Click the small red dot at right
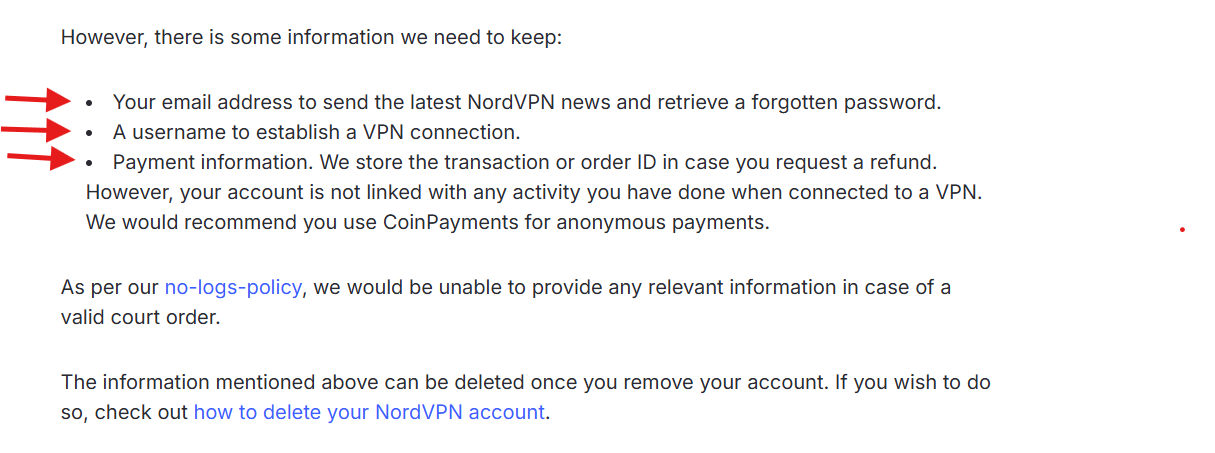This screenshot has height=453, width=1215. click(x=1182, y=230)
